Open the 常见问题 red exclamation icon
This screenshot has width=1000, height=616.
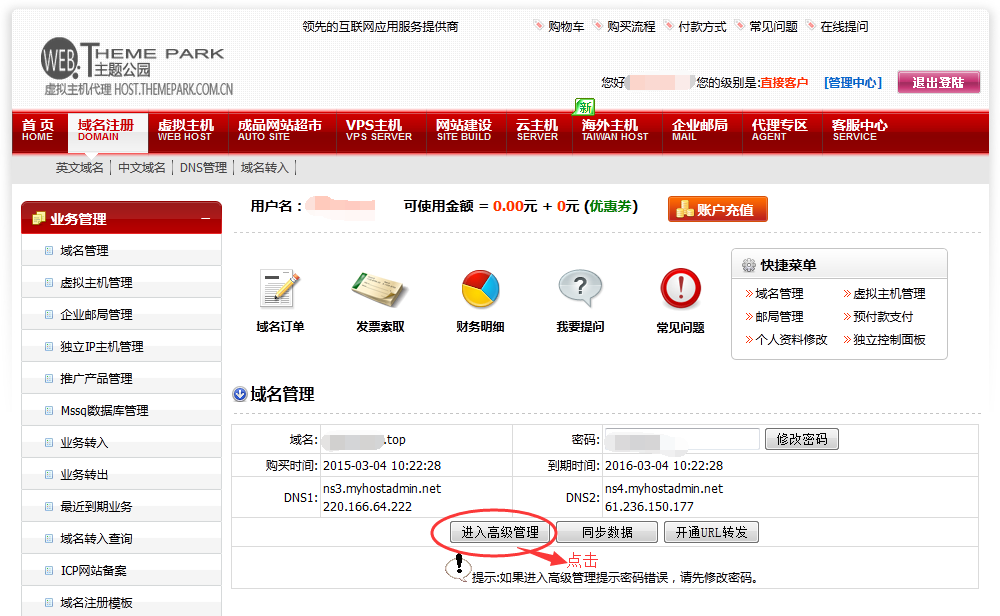click(680, 289)
